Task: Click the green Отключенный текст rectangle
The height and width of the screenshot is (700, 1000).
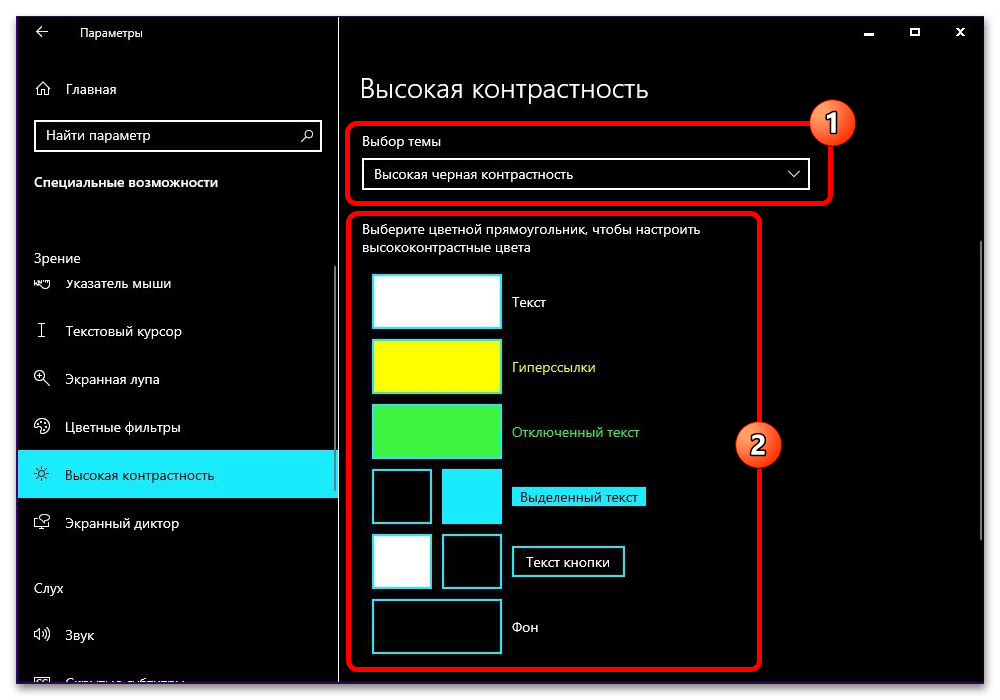Action: (x=436, y=431)
